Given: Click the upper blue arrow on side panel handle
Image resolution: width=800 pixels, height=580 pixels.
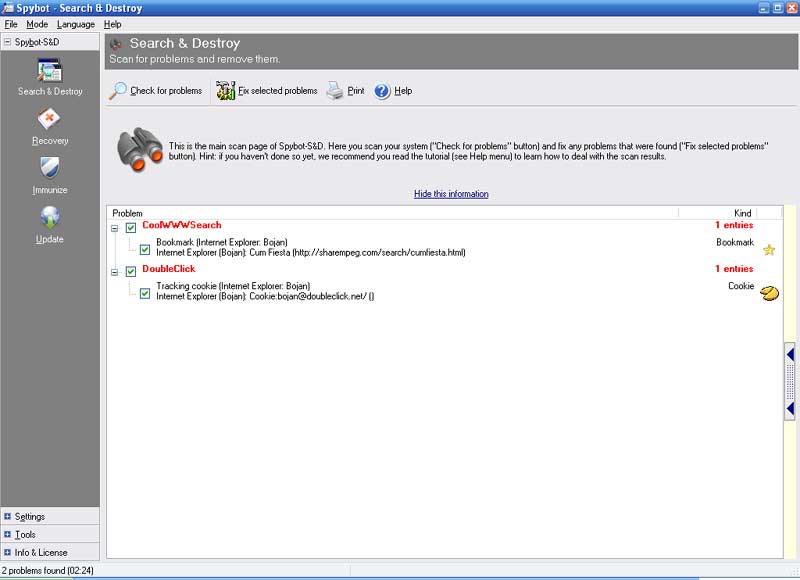Looking at the screenshot, I should point(790,354).
